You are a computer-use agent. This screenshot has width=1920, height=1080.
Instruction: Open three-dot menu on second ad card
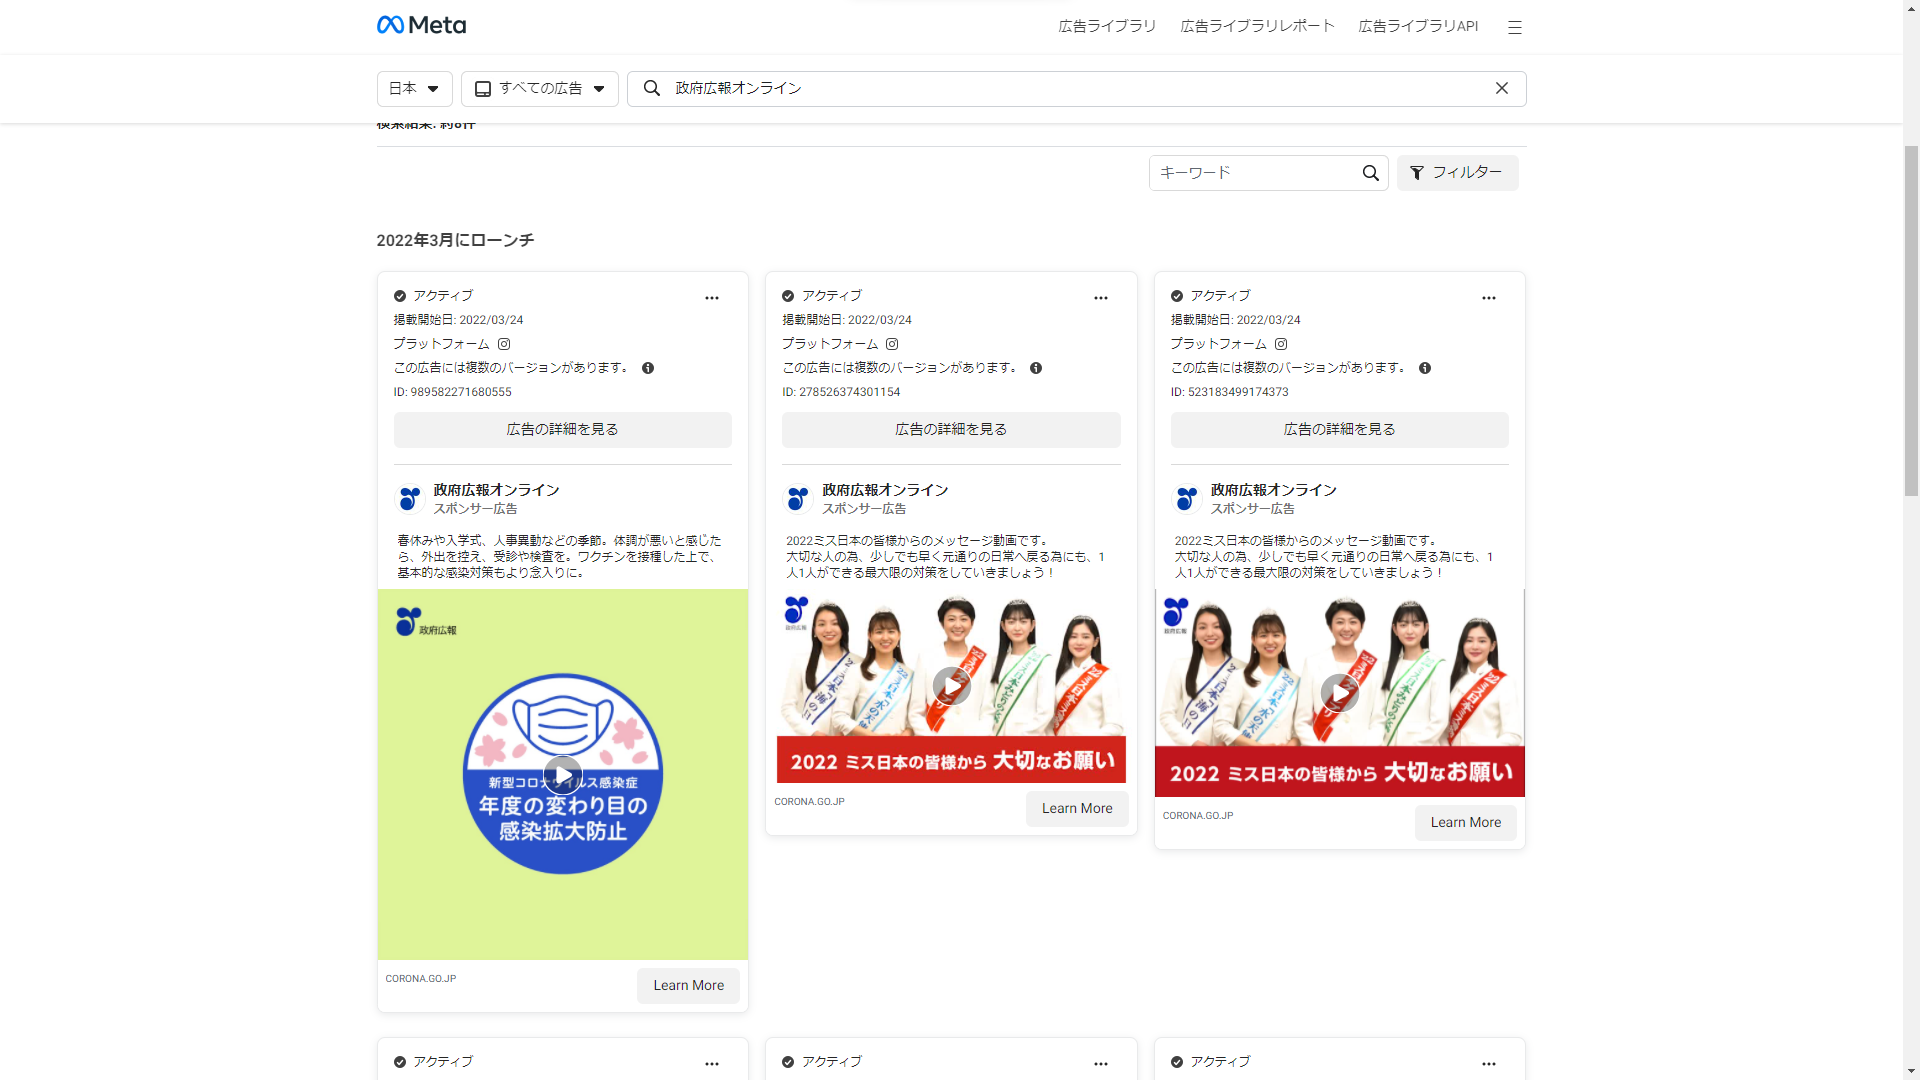[1100, 298]
